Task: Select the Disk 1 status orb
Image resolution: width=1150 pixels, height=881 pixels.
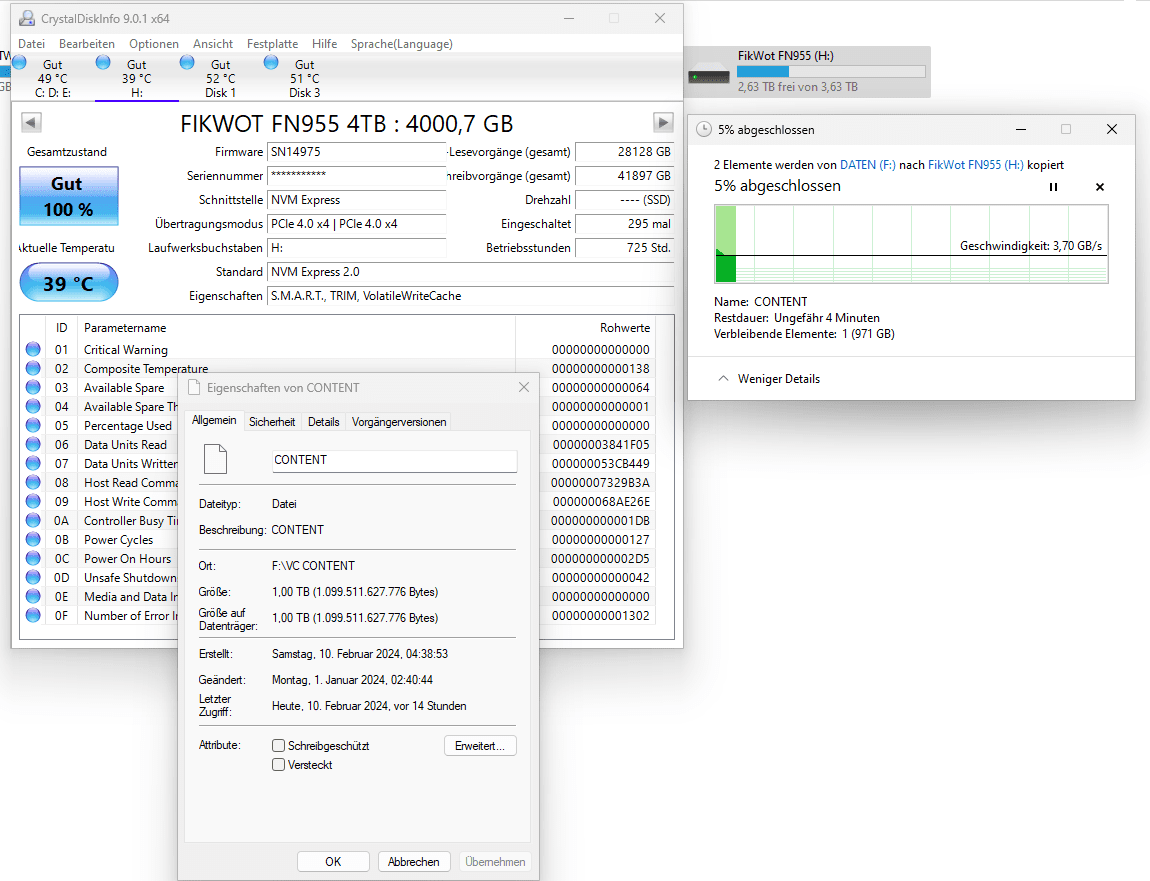Action: point(187,62)
